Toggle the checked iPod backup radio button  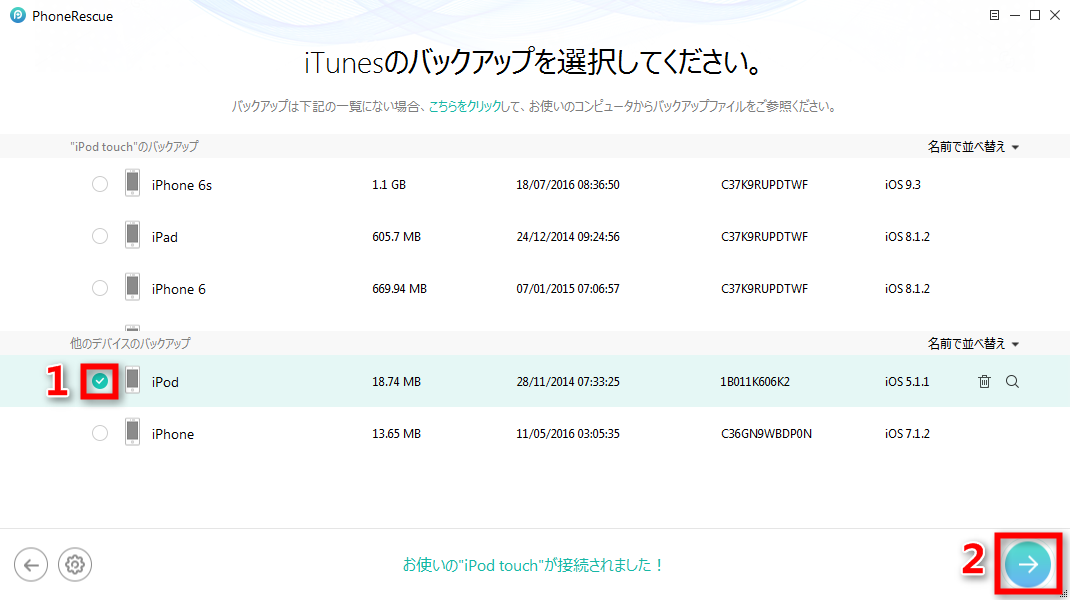(100, 381)
